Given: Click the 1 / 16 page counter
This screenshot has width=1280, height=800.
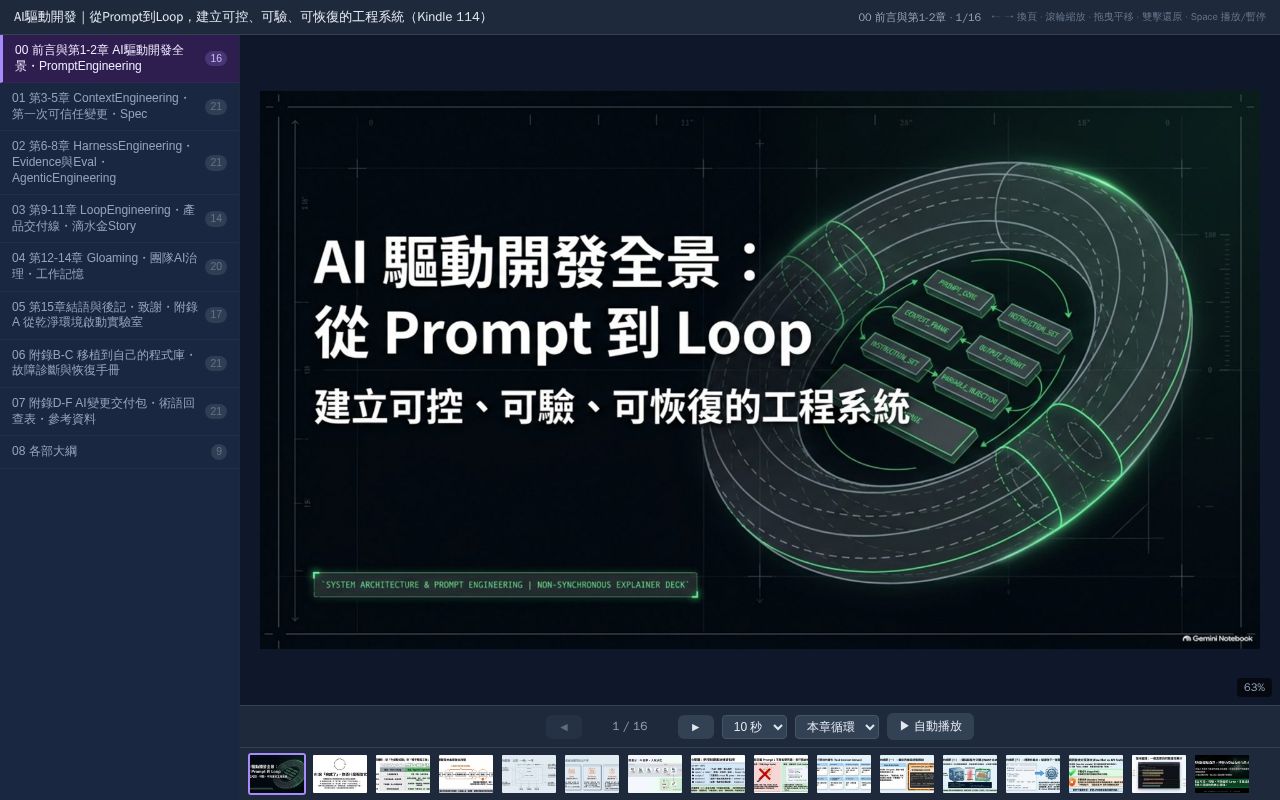Looking at the screenshot, I should click(x=630, y=727).
